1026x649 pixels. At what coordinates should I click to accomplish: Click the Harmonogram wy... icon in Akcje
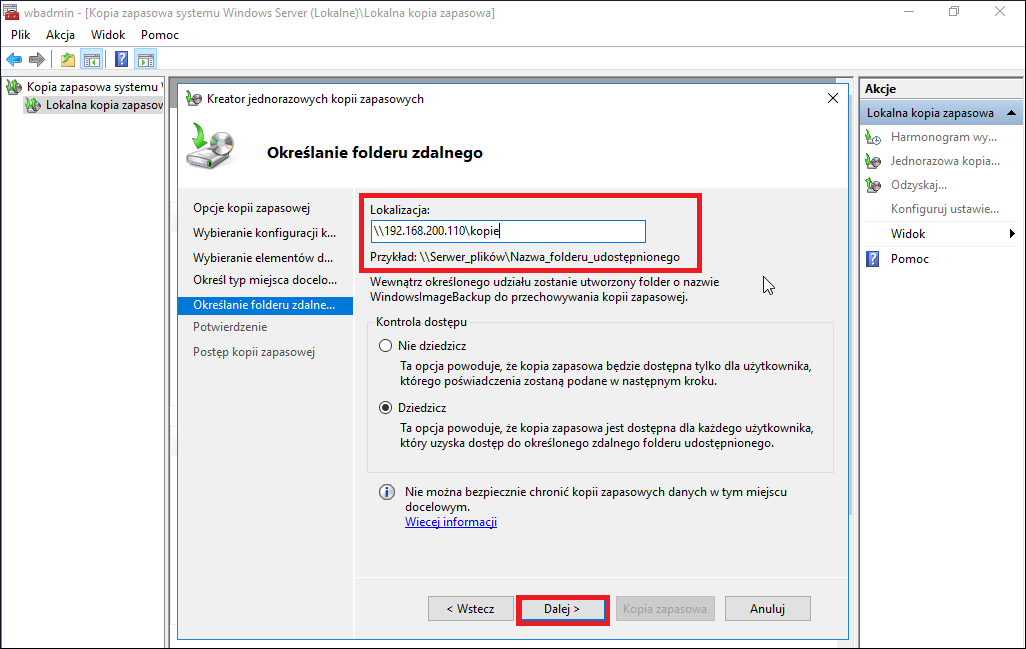click(x=873, y=137)
